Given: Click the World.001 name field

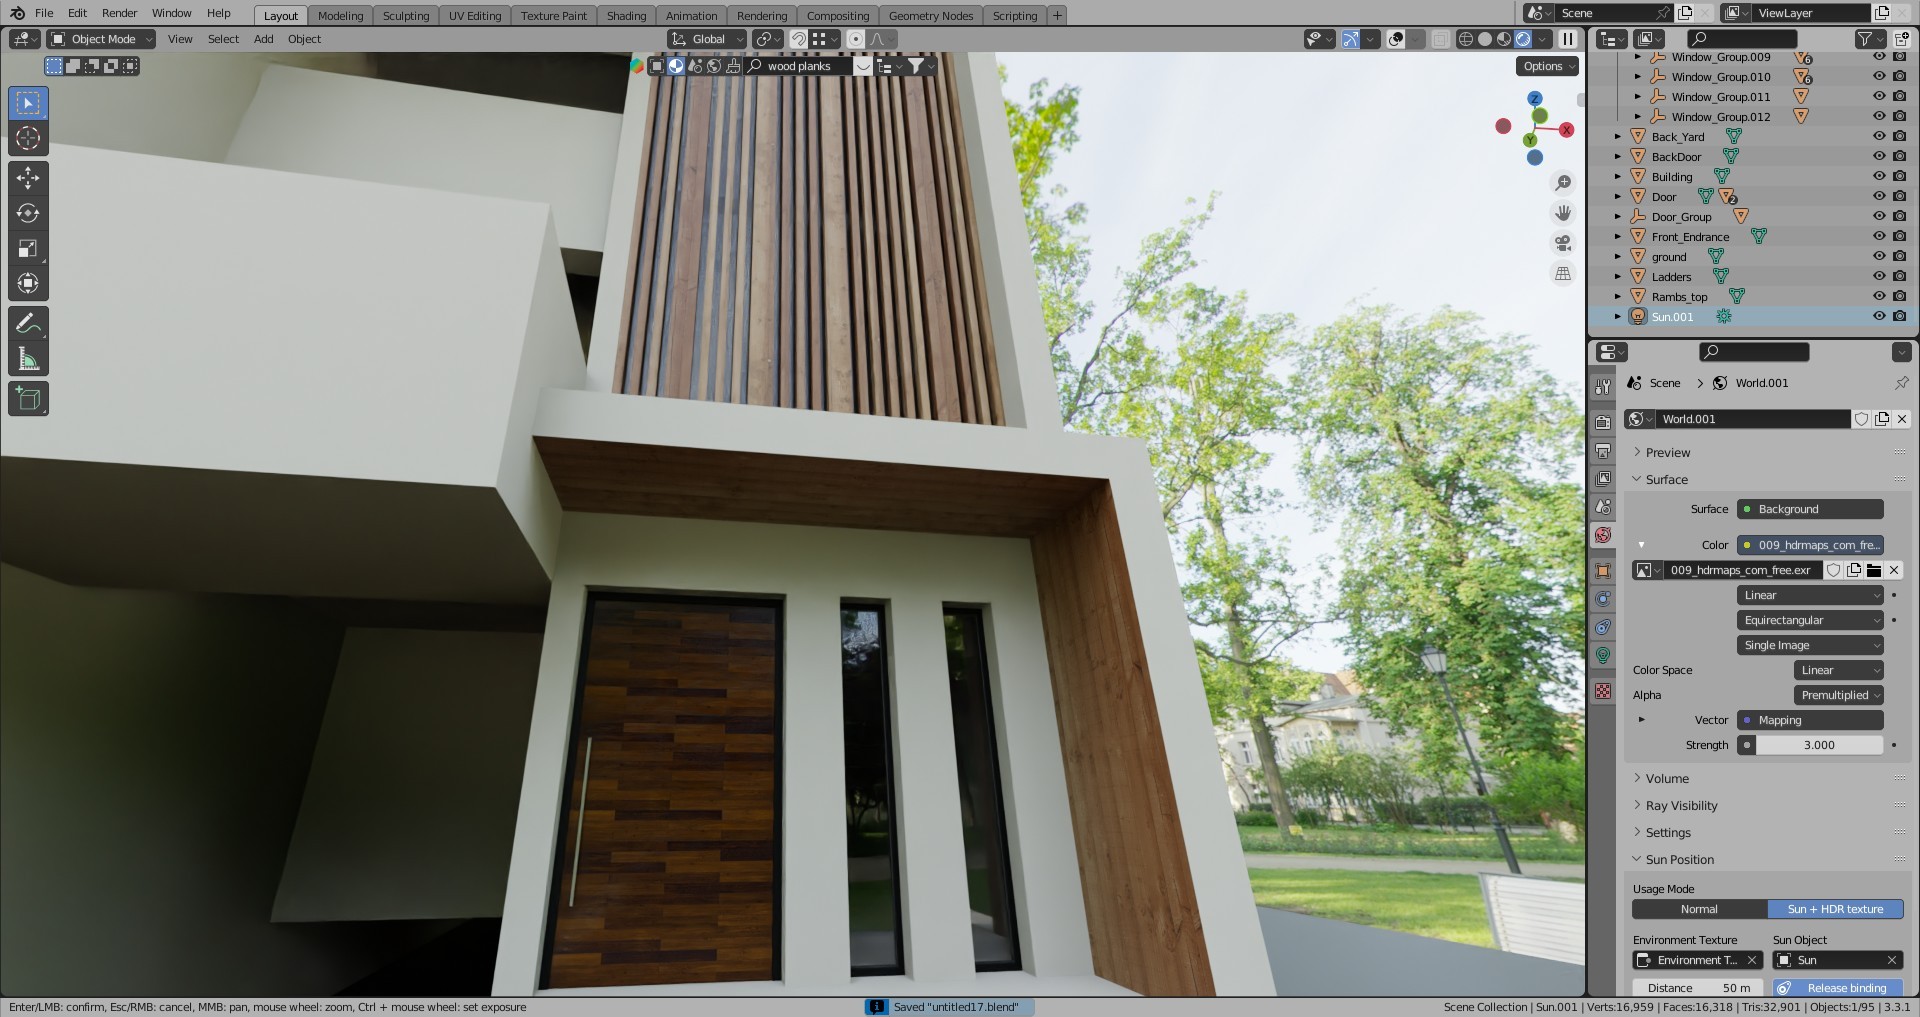Looking at the screenshot, I should [x=1750, y=419].
